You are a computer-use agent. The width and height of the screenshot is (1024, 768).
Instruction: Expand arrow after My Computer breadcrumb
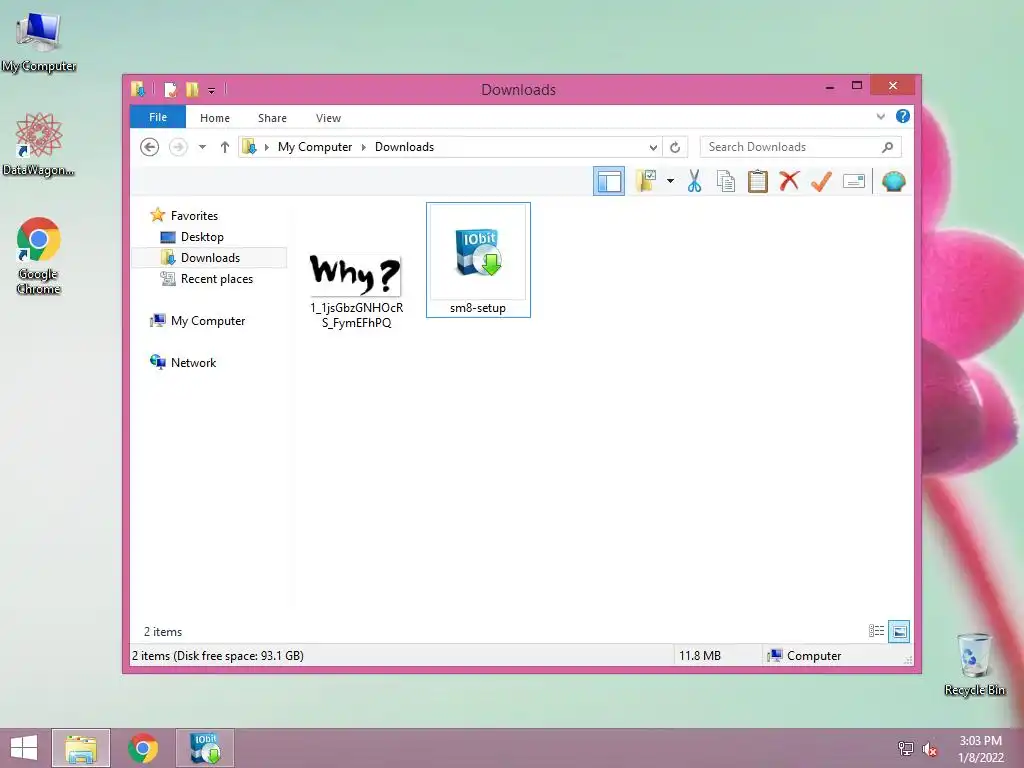coord(364,147)
